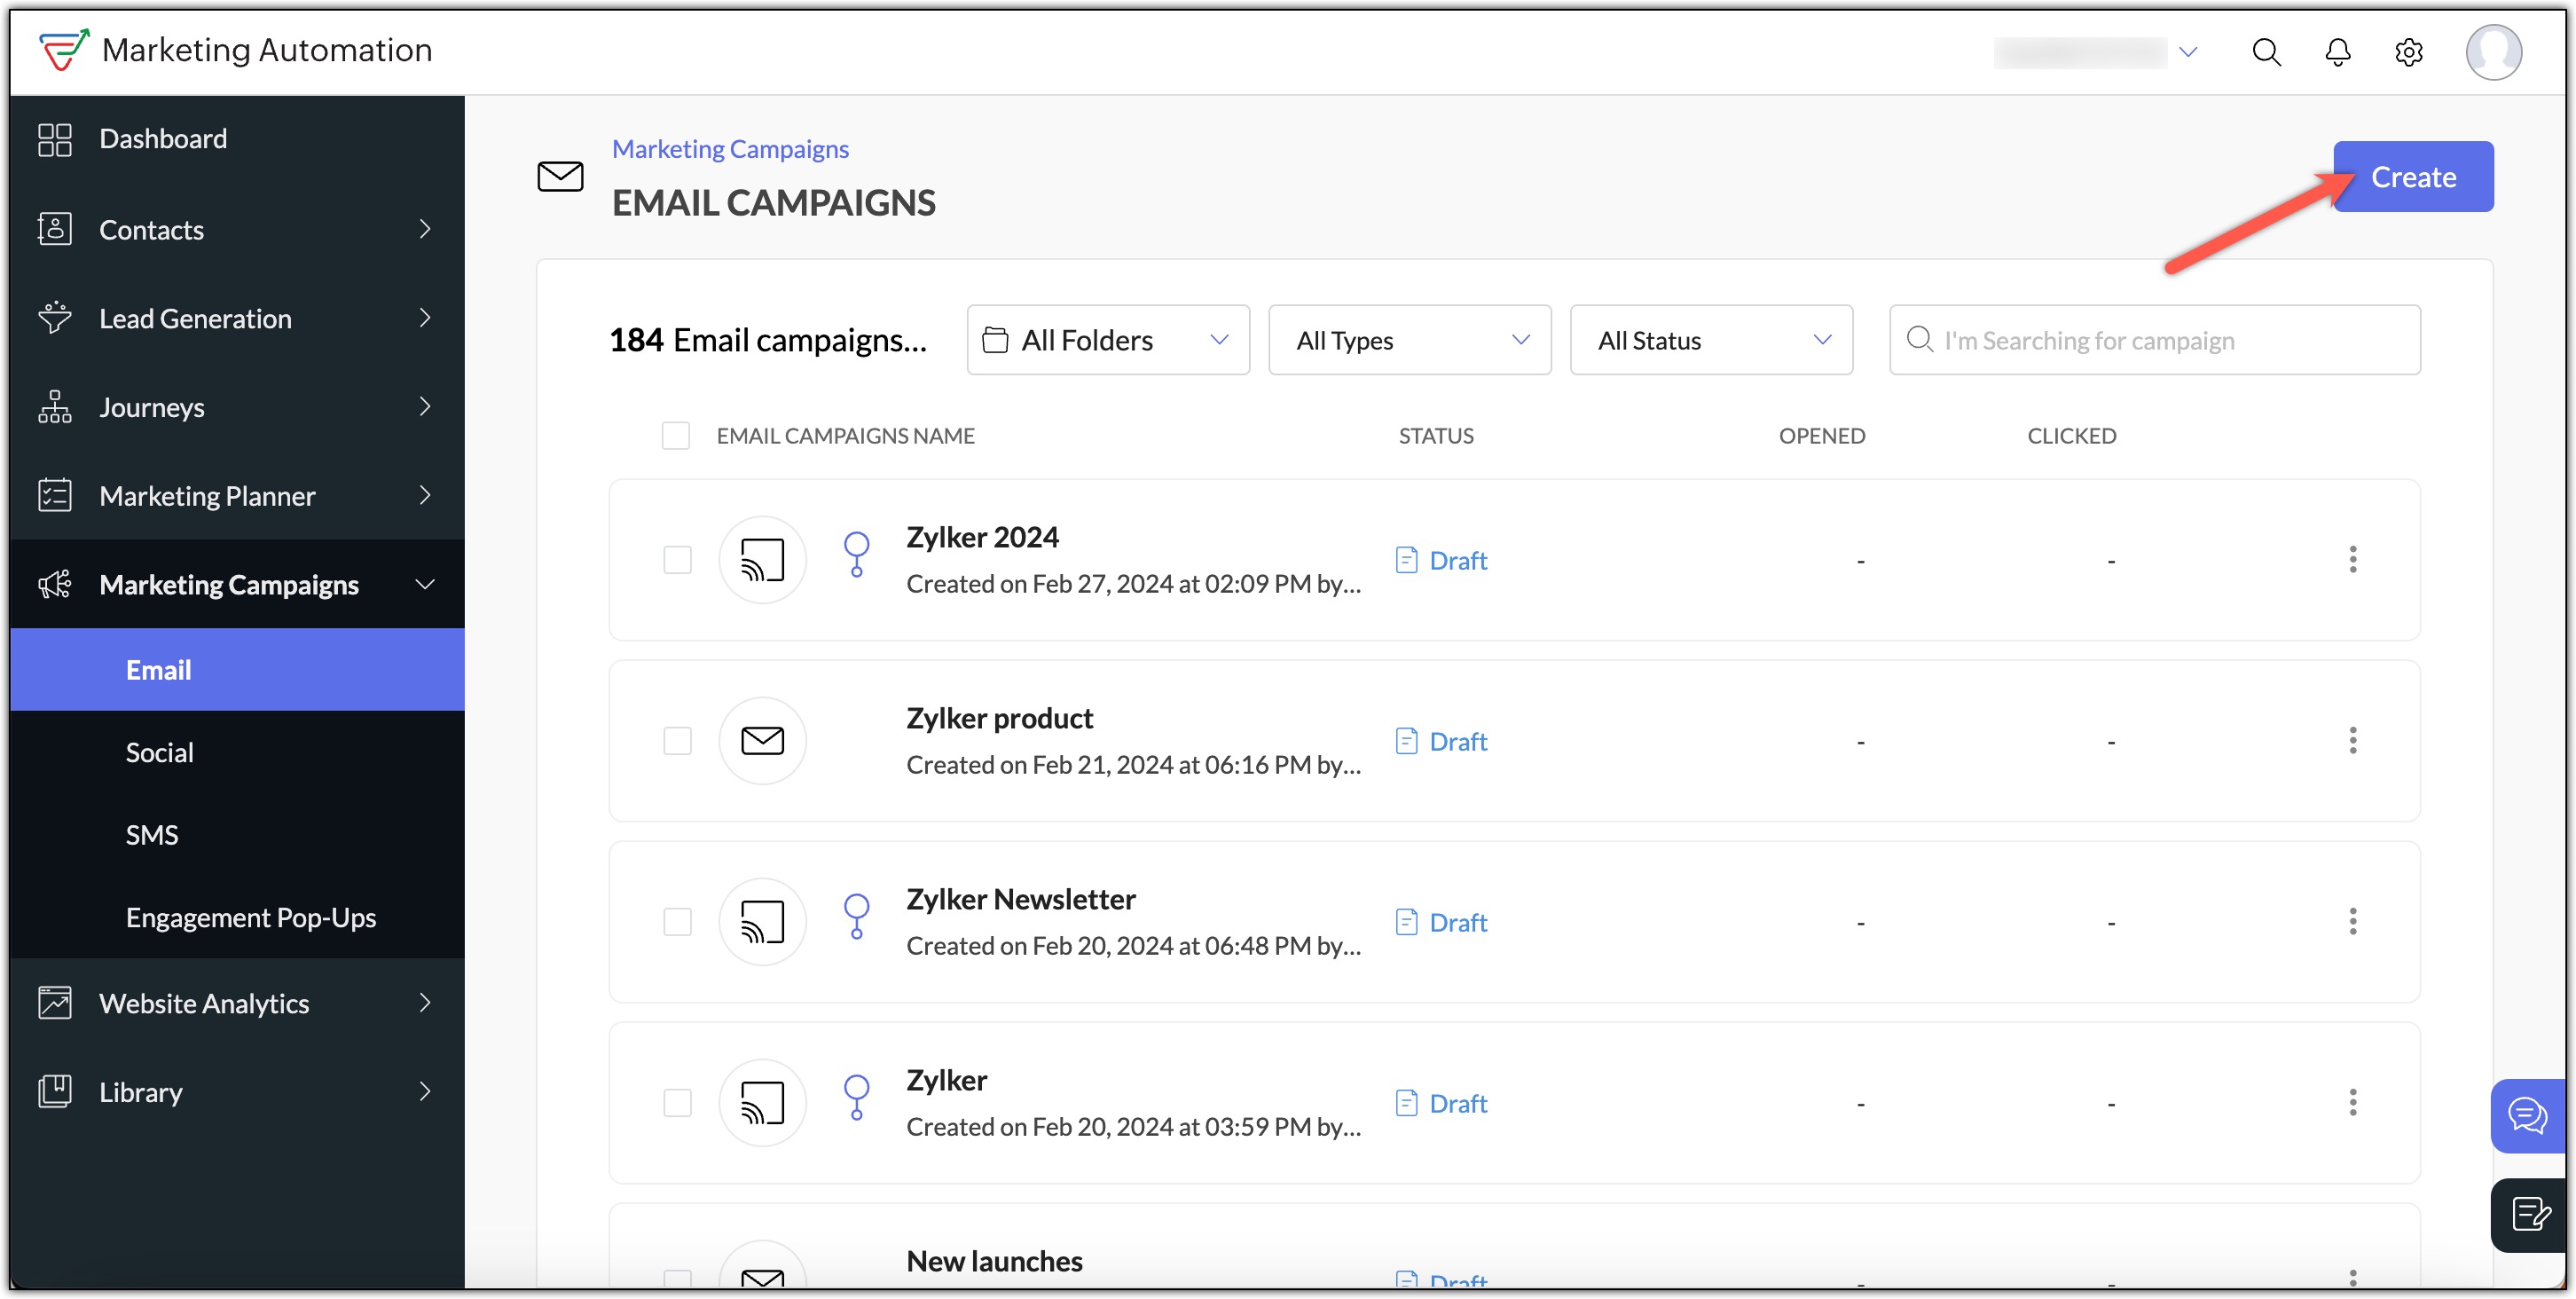Screen dimensions: 2576x1299
Task: Tick the checkbox for Zylker 2024
Action: click(x=678, y=560)
